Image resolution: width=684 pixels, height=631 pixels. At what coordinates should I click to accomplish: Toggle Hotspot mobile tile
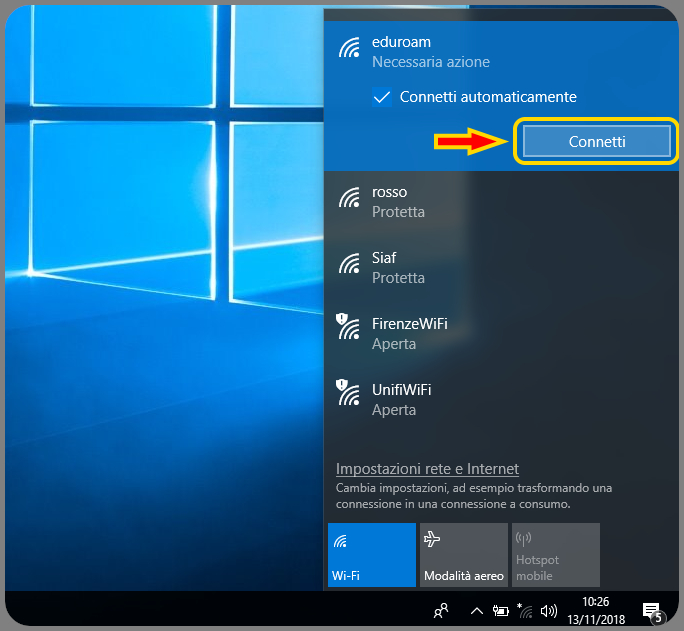[556, 555]
